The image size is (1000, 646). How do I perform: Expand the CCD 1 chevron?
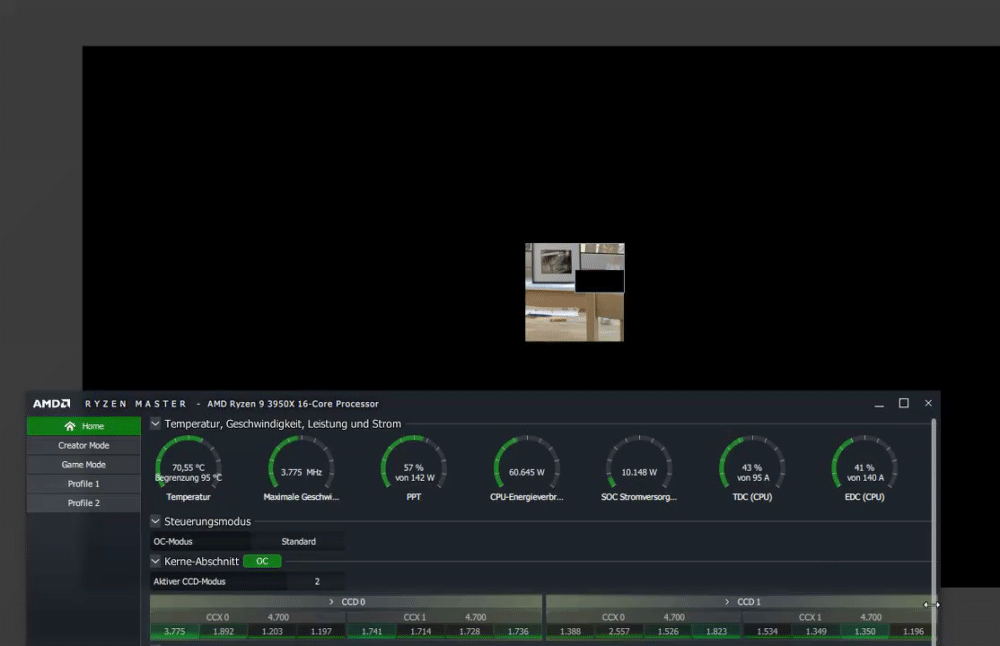(x=726, y=601)
